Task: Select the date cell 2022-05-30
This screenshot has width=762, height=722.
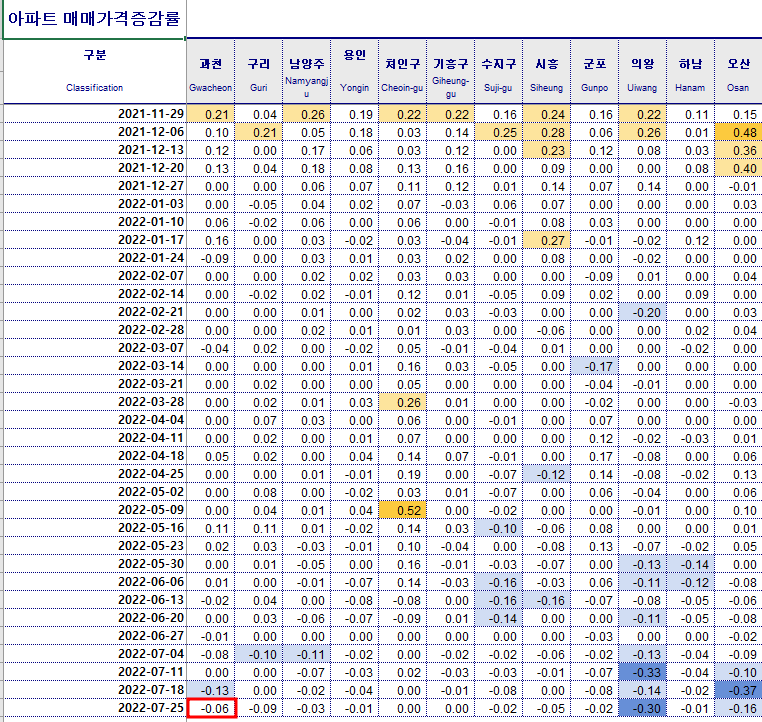Action: [x=94, y=563]
